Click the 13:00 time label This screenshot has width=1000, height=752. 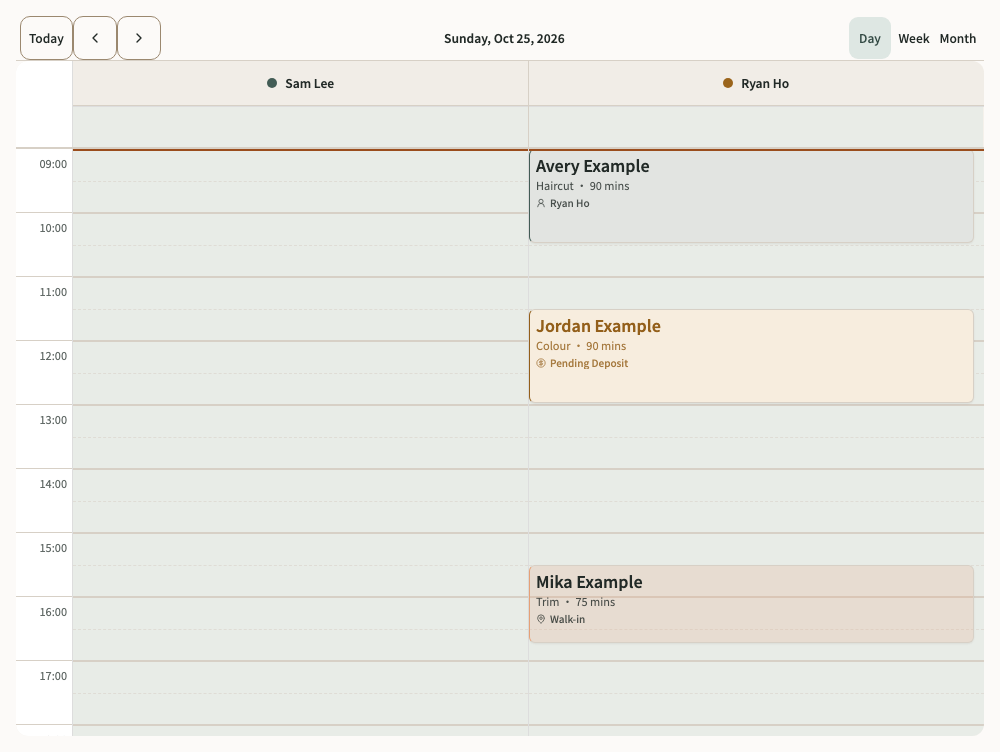point(53,420)
